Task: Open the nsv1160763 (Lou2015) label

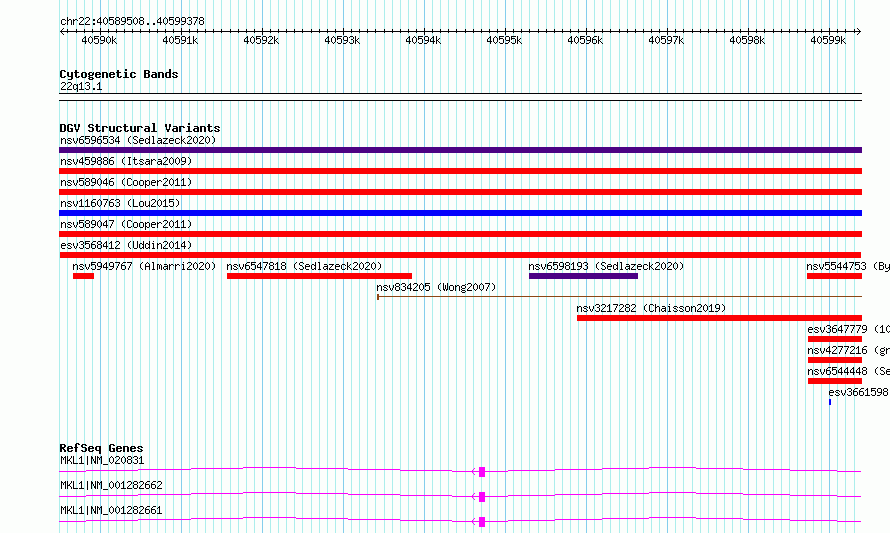Action: click(120, 203)
